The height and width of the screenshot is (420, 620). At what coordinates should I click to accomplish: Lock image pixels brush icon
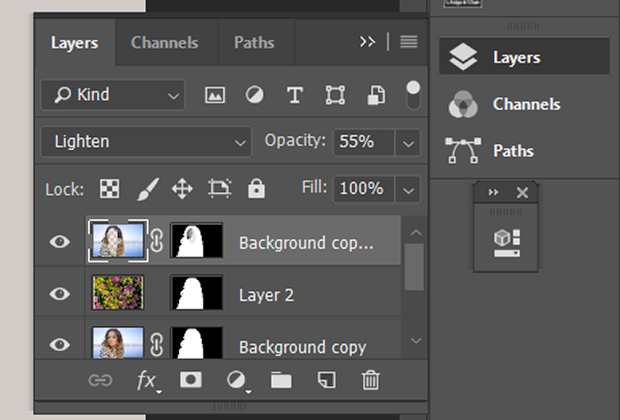click(x=148, y=189)
